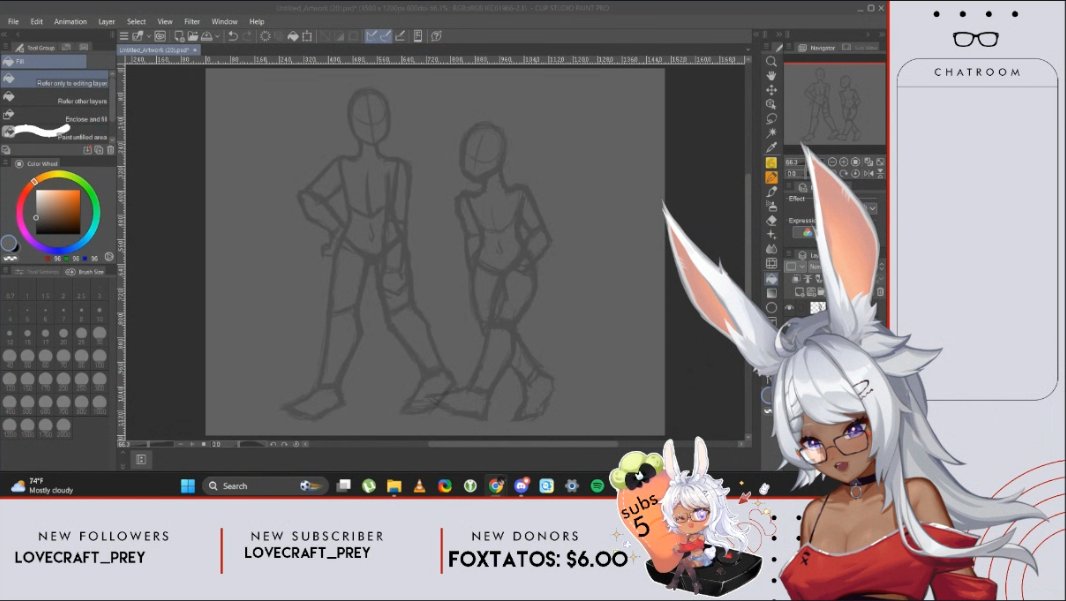1066x601 pixels.
Task: Select the Eraser tool
Action: click(x=771, y=220)
